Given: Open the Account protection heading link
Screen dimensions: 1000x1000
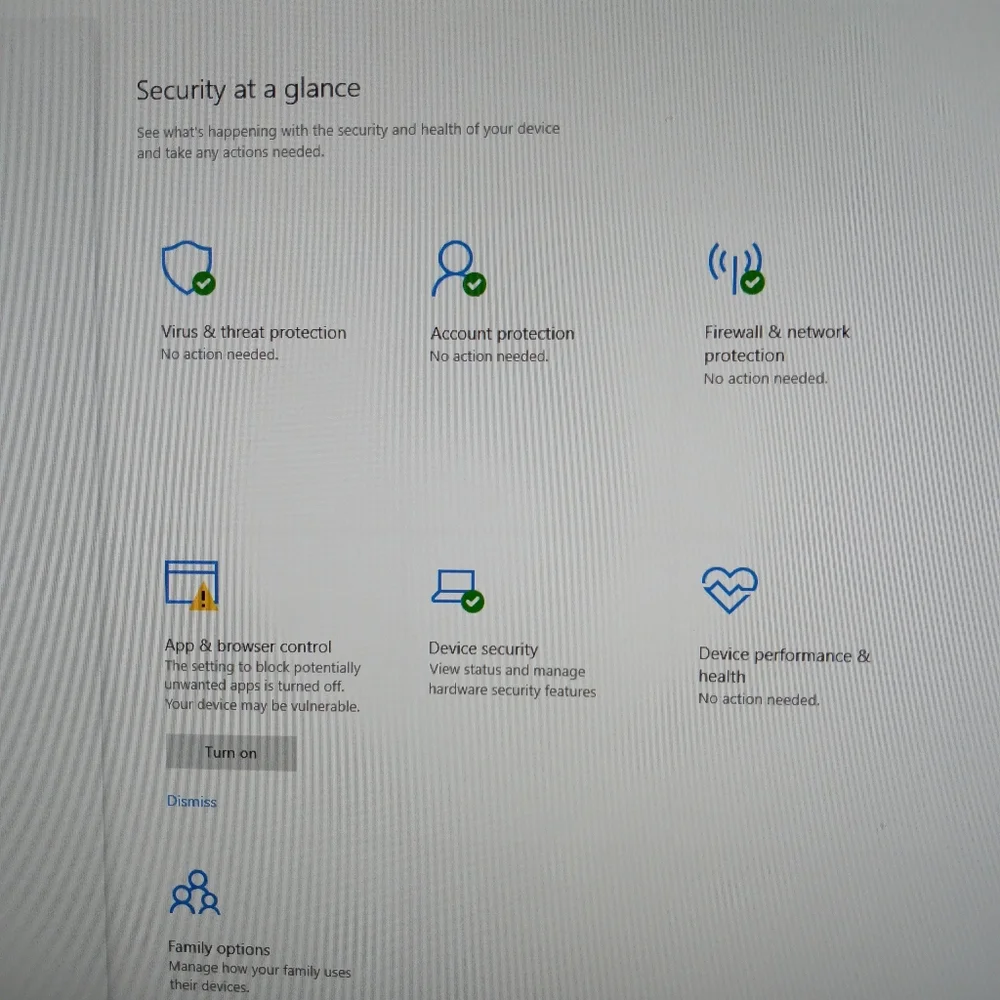Looking at the screenshot, I should [502, 334].
